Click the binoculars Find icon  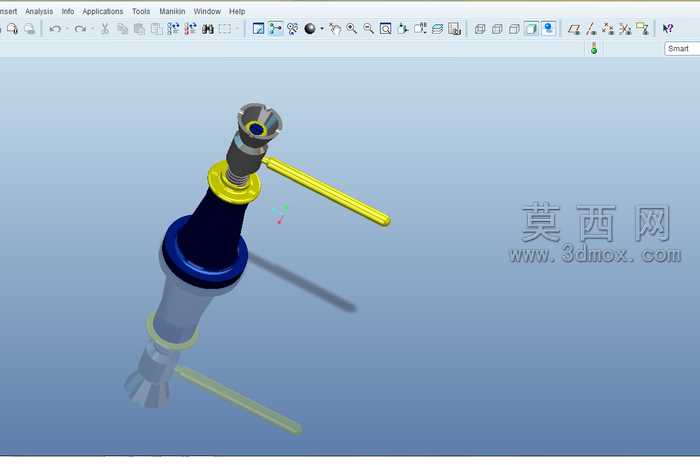tap(208, 29)
